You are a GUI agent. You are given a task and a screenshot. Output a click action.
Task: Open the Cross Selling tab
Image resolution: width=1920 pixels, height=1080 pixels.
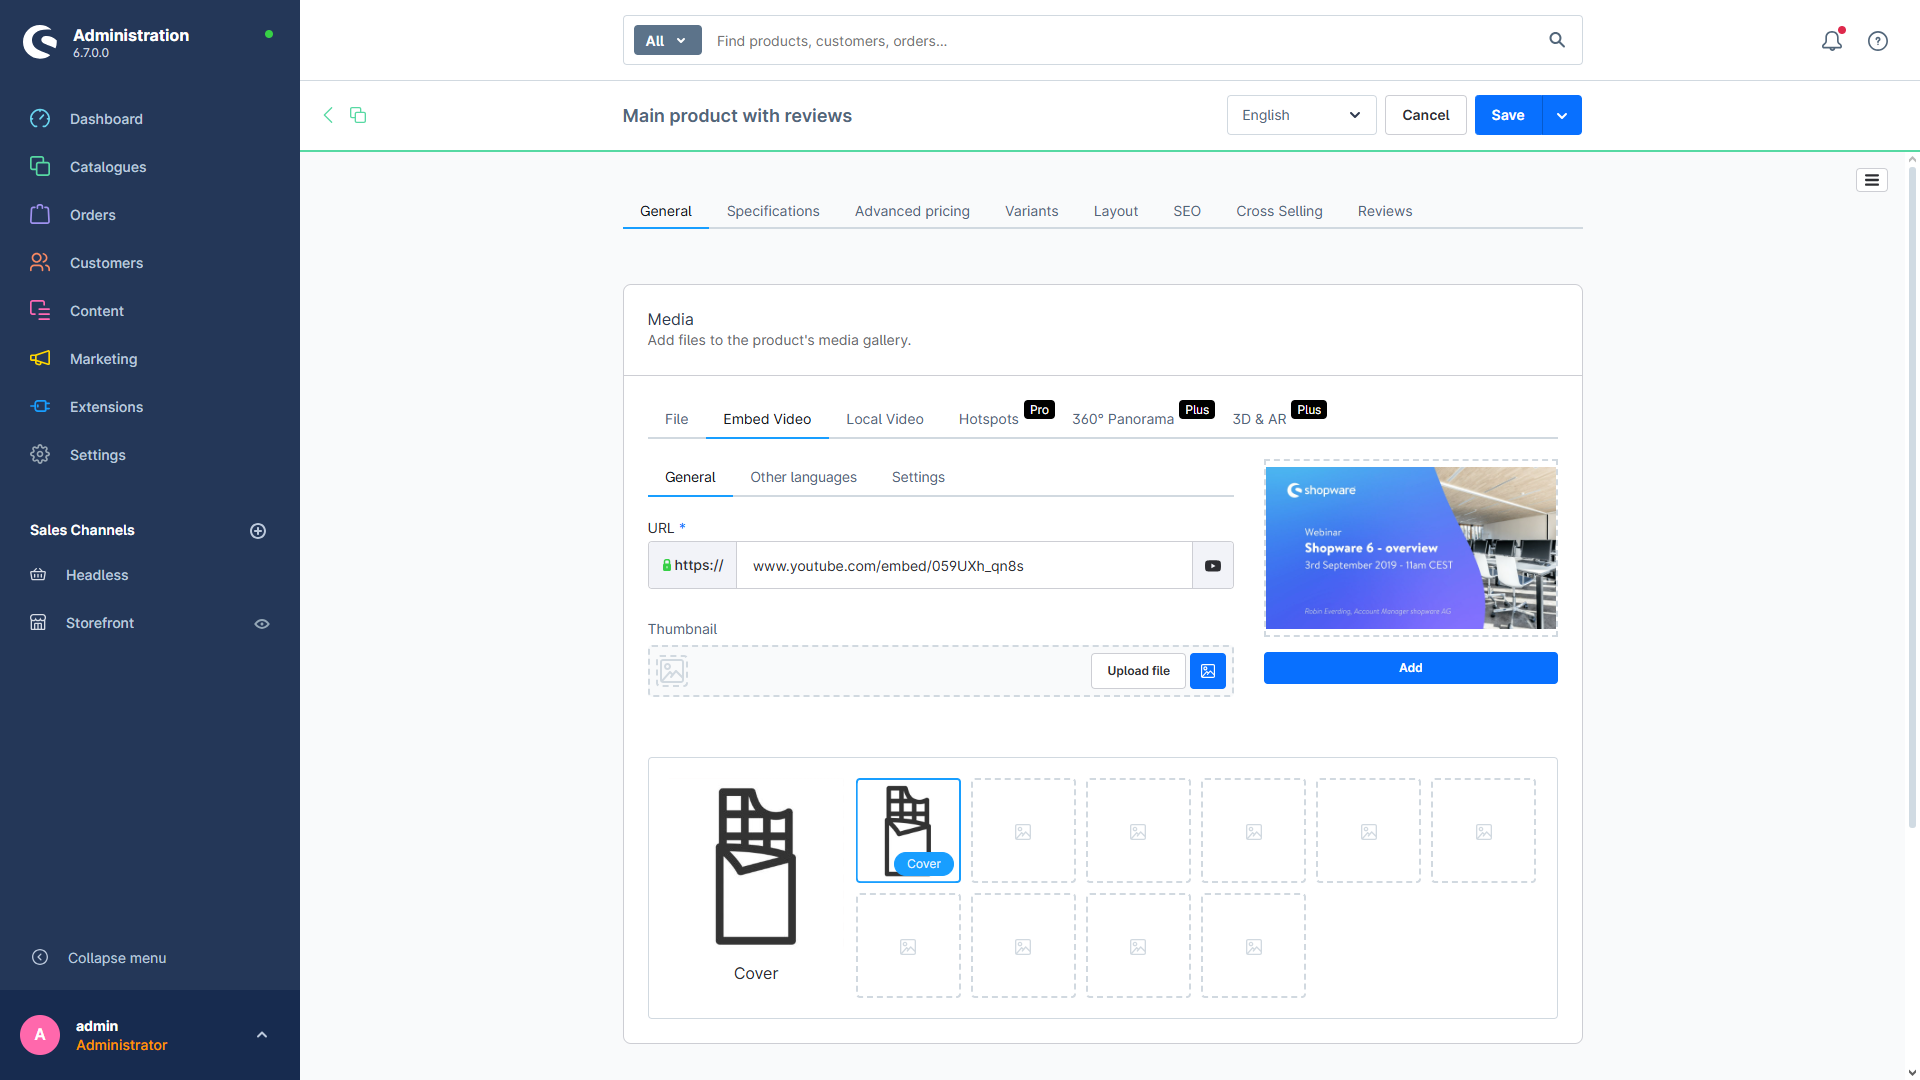[x=1279, y=211]
